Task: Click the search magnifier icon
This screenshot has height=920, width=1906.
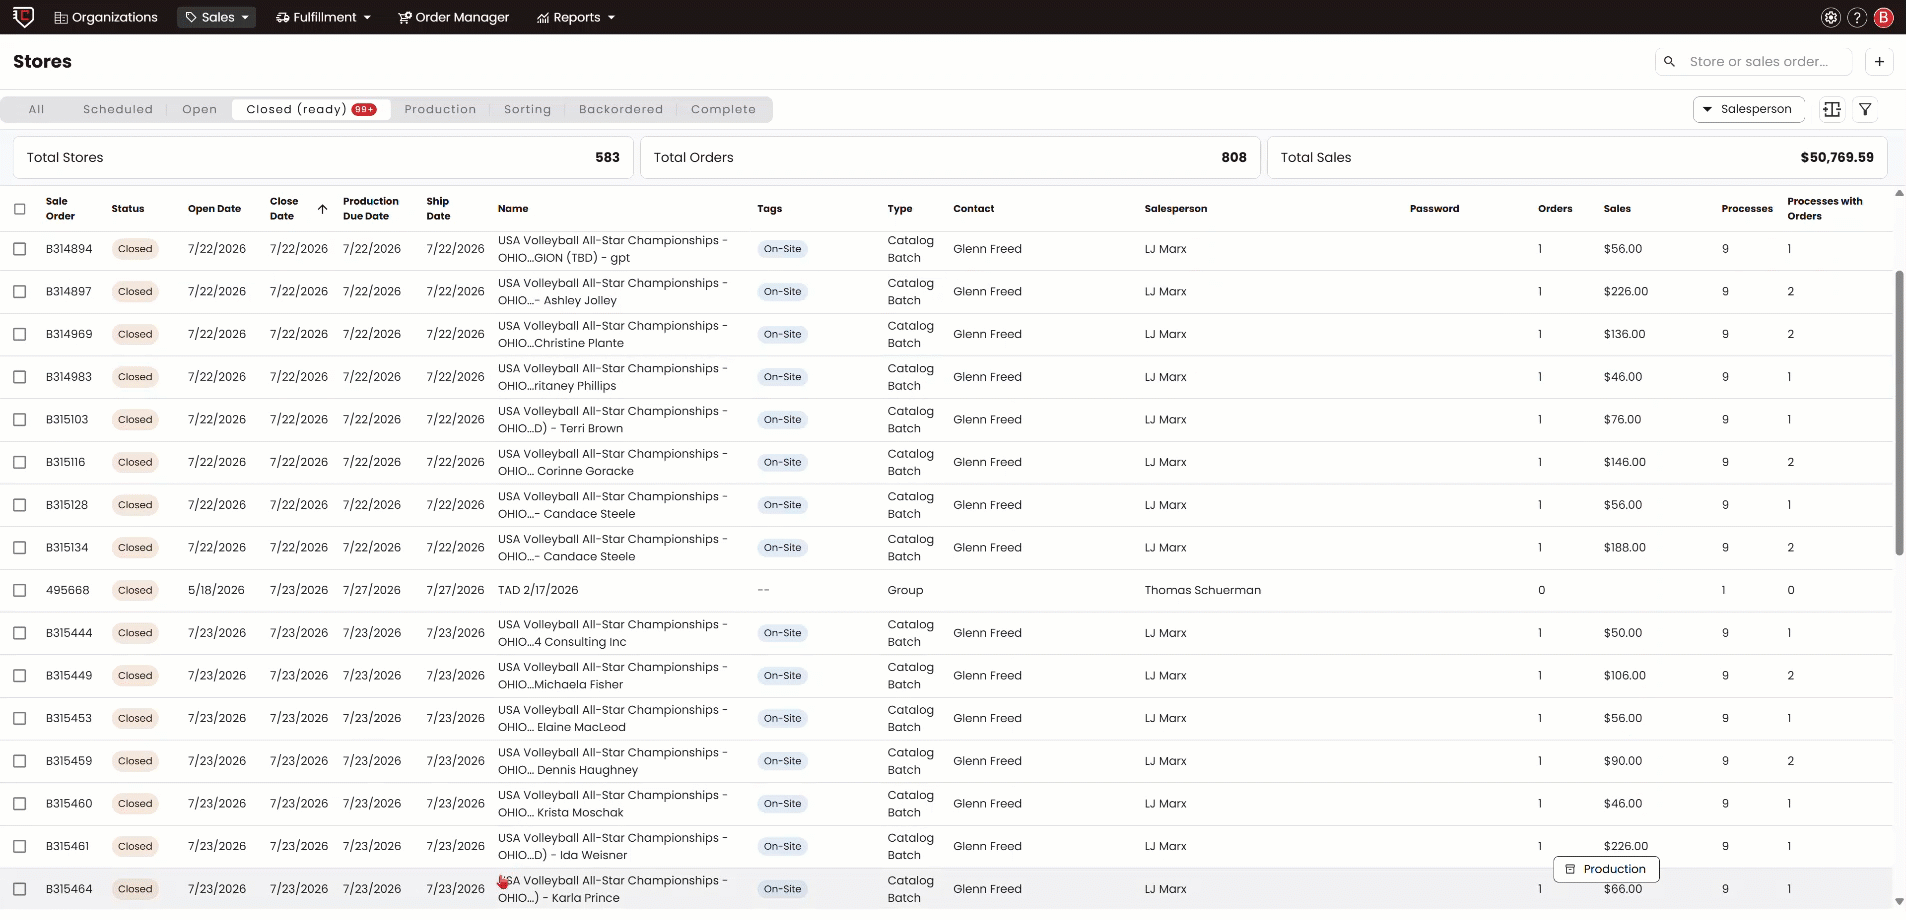Action: (x=1669, y=61)
